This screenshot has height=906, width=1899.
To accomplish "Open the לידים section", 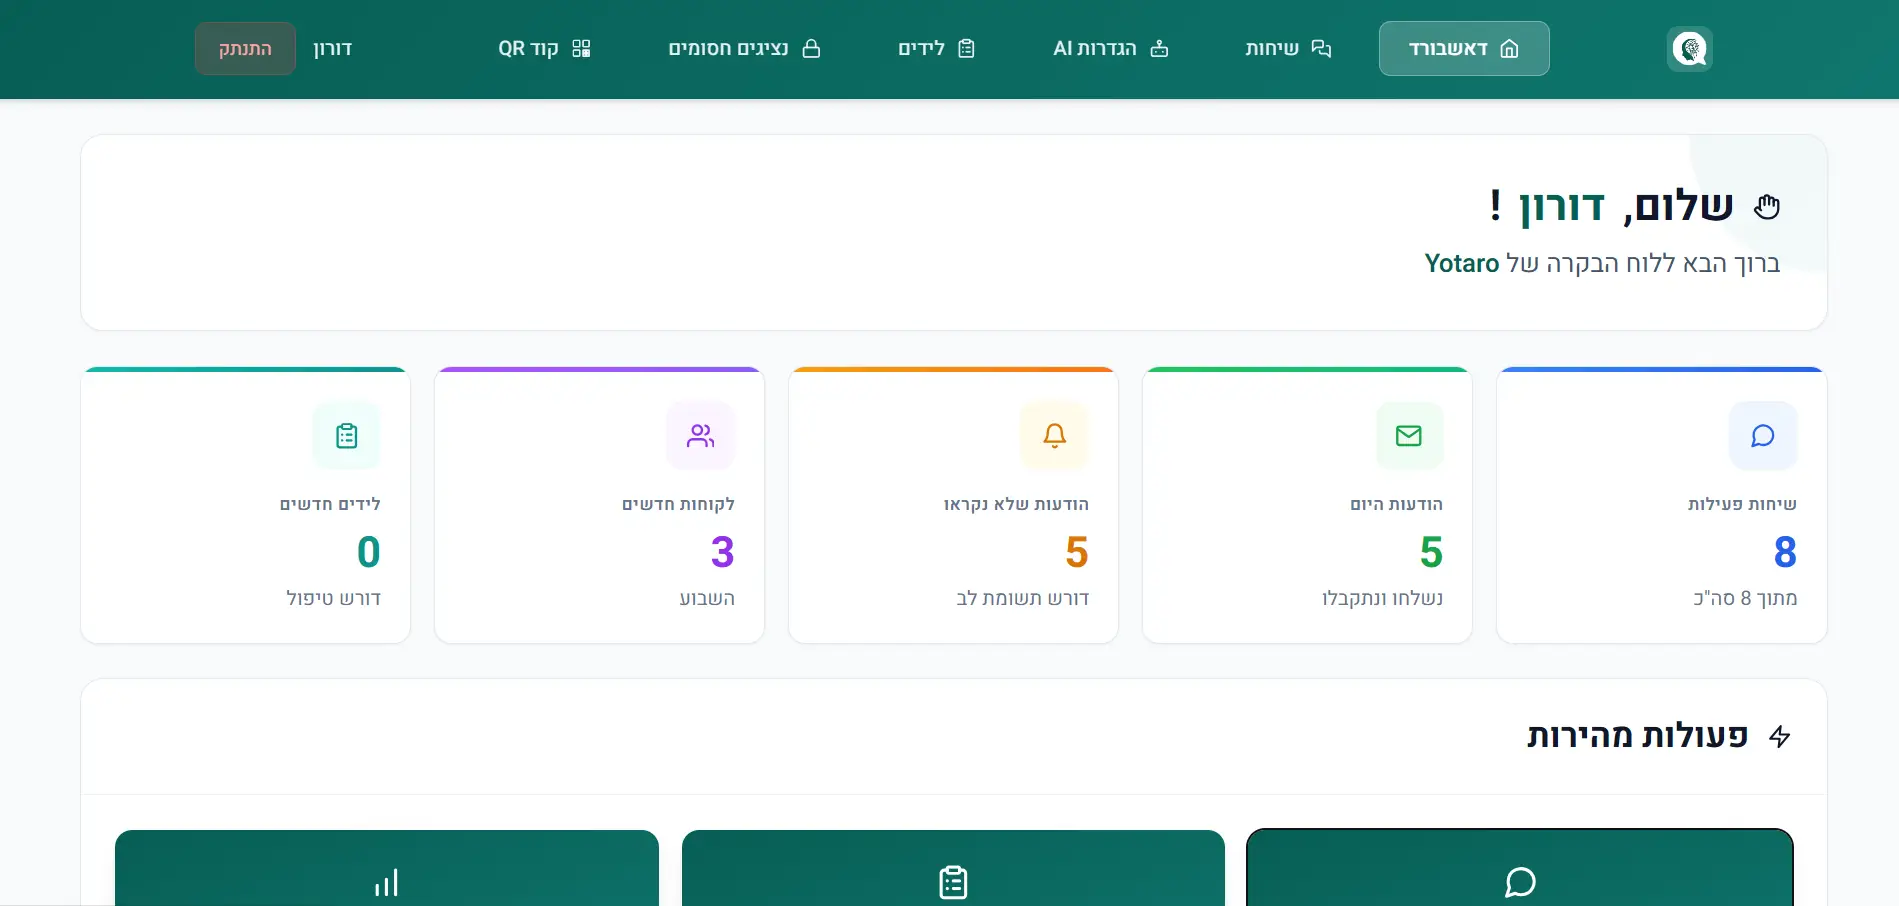I will point(937,47).
